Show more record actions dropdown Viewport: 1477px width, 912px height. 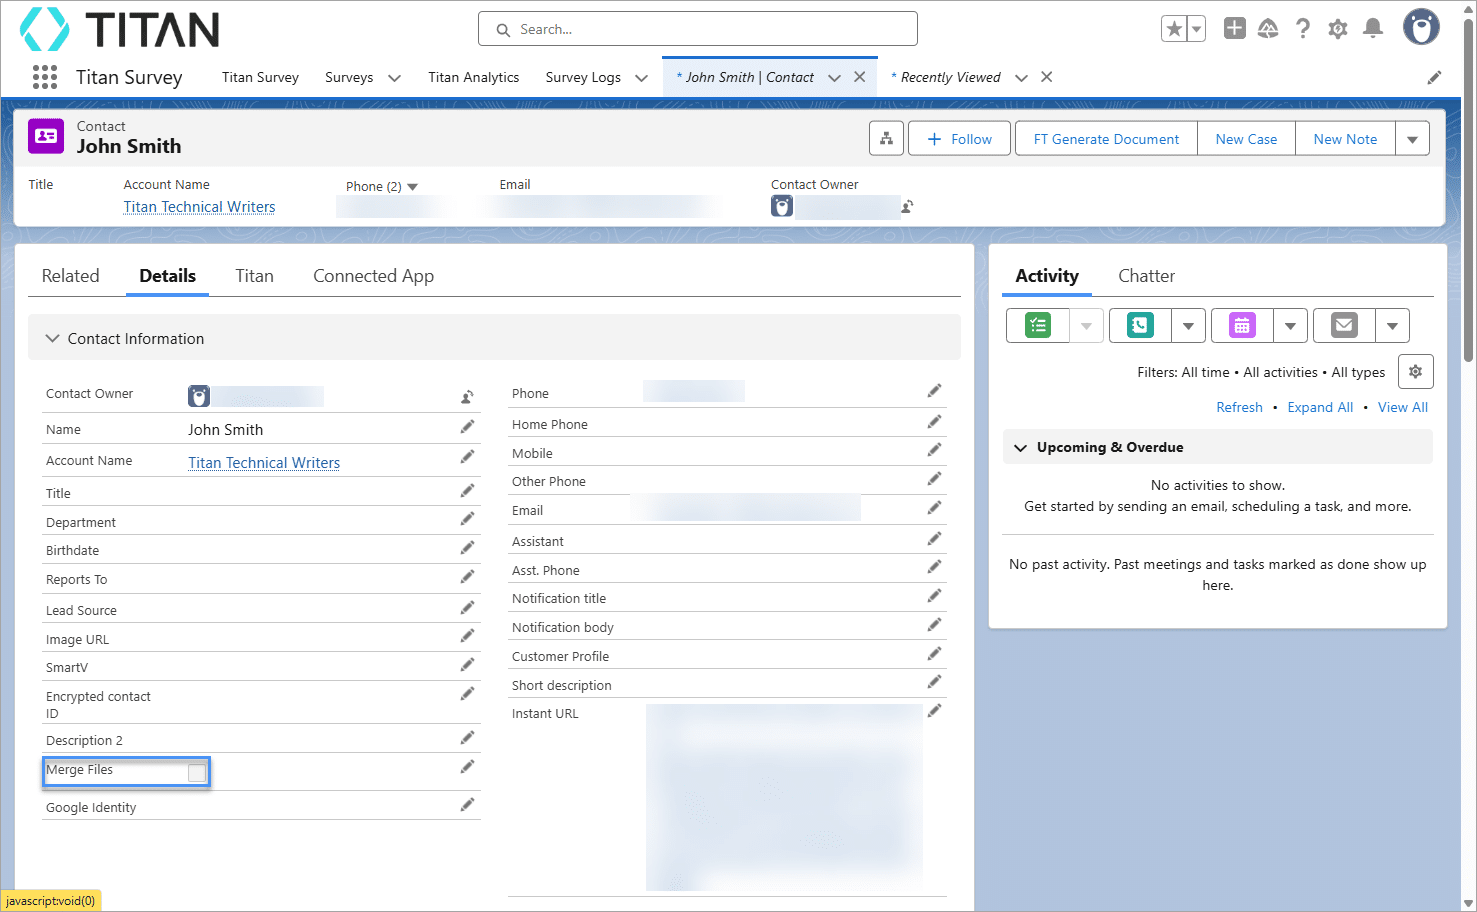[1412, 139]
